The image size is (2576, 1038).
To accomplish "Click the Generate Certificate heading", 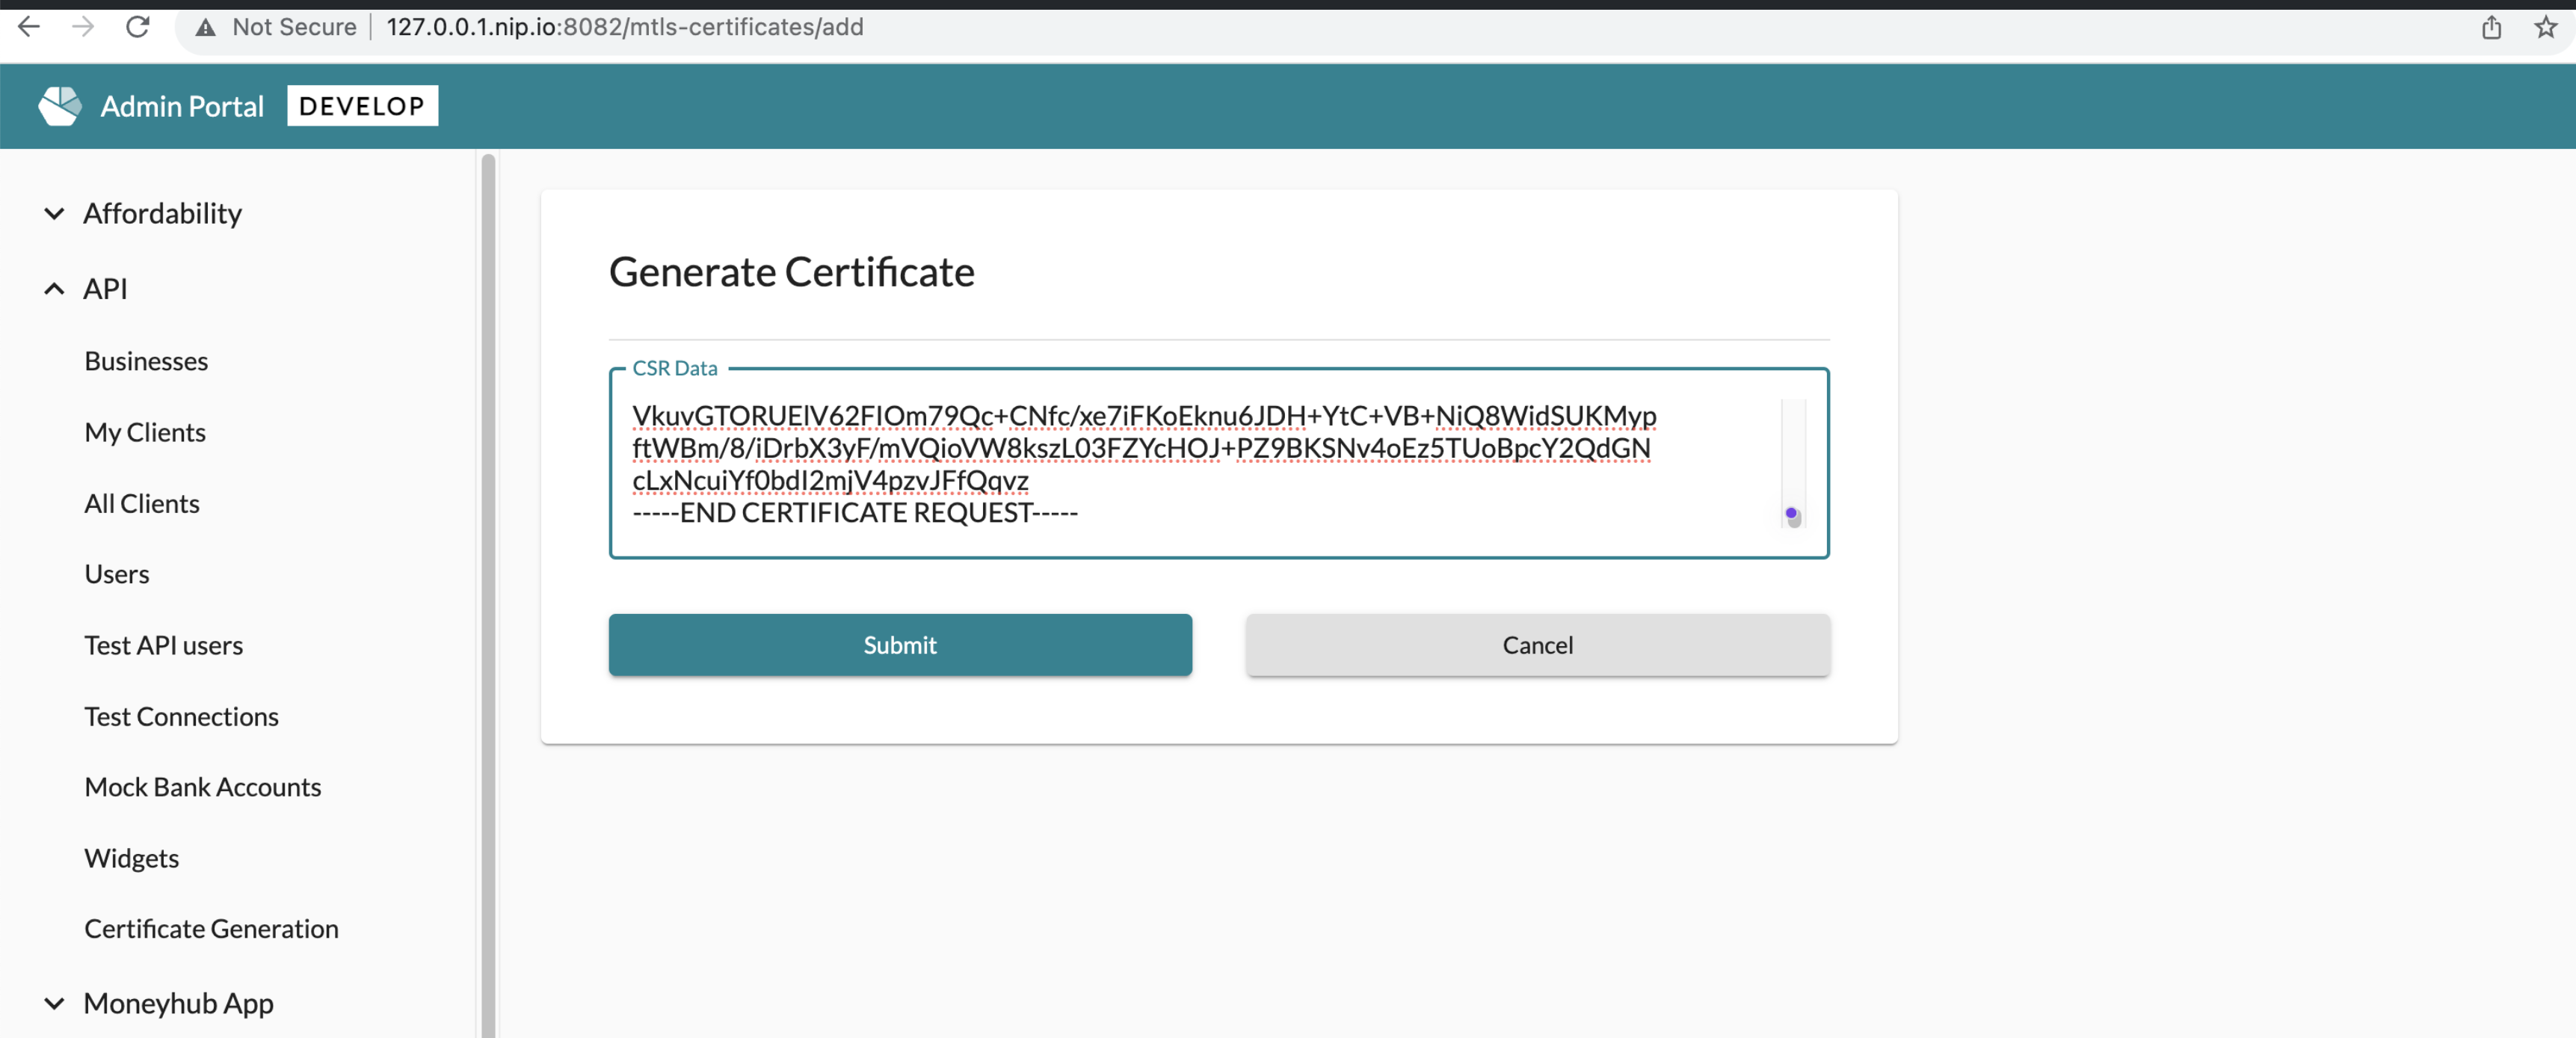I will click(792, 272).
